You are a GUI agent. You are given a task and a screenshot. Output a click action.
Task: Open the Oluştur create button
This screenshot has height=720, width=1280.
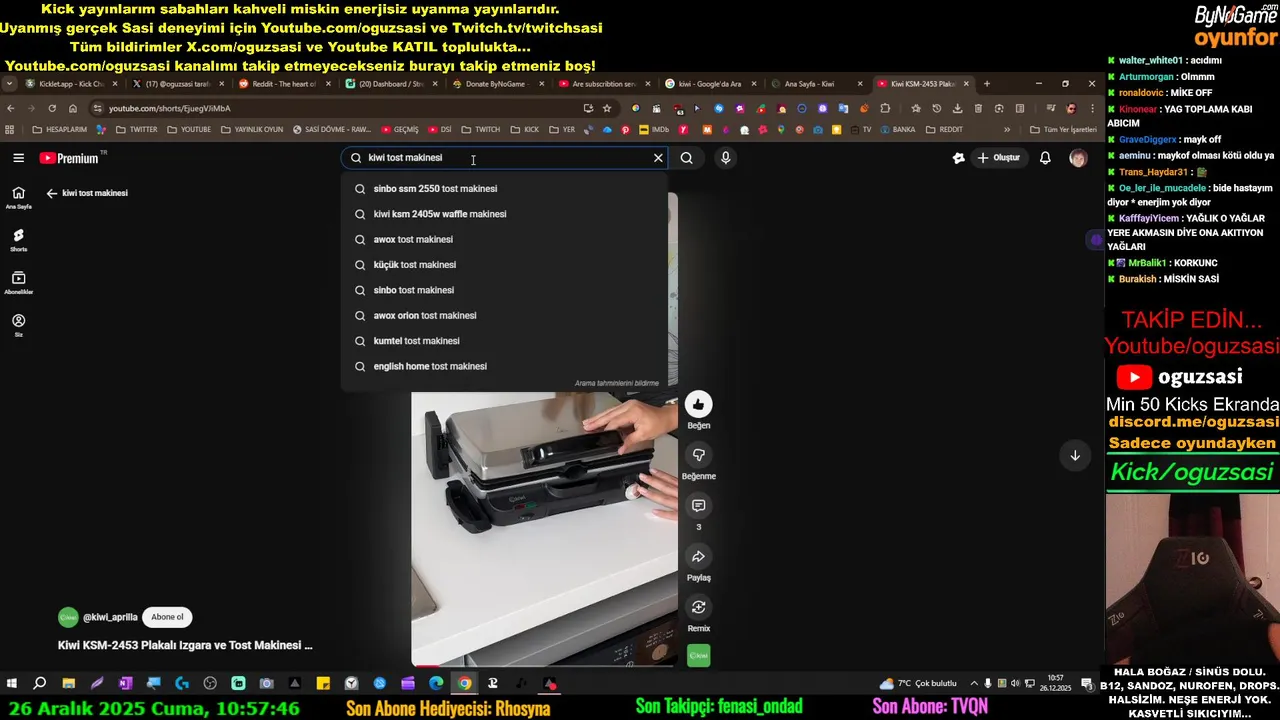click(998, 158)
